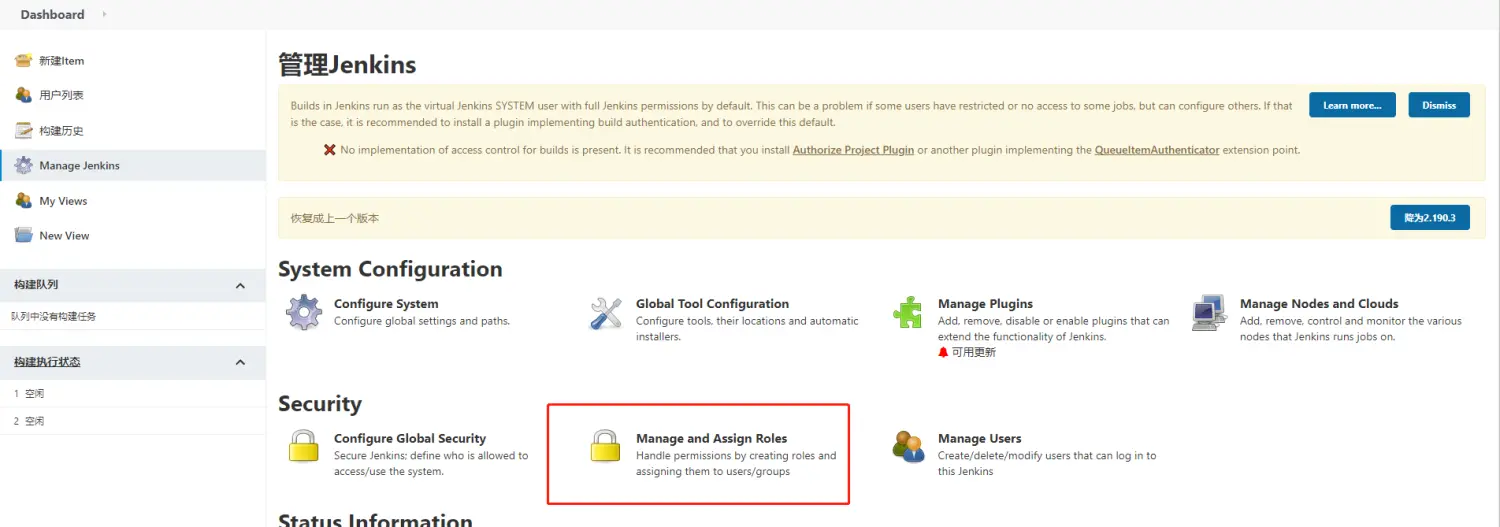Click the Manage and Assign Roles padlock icon
This screenshot has height=527, width=1500.
[606, 446]
